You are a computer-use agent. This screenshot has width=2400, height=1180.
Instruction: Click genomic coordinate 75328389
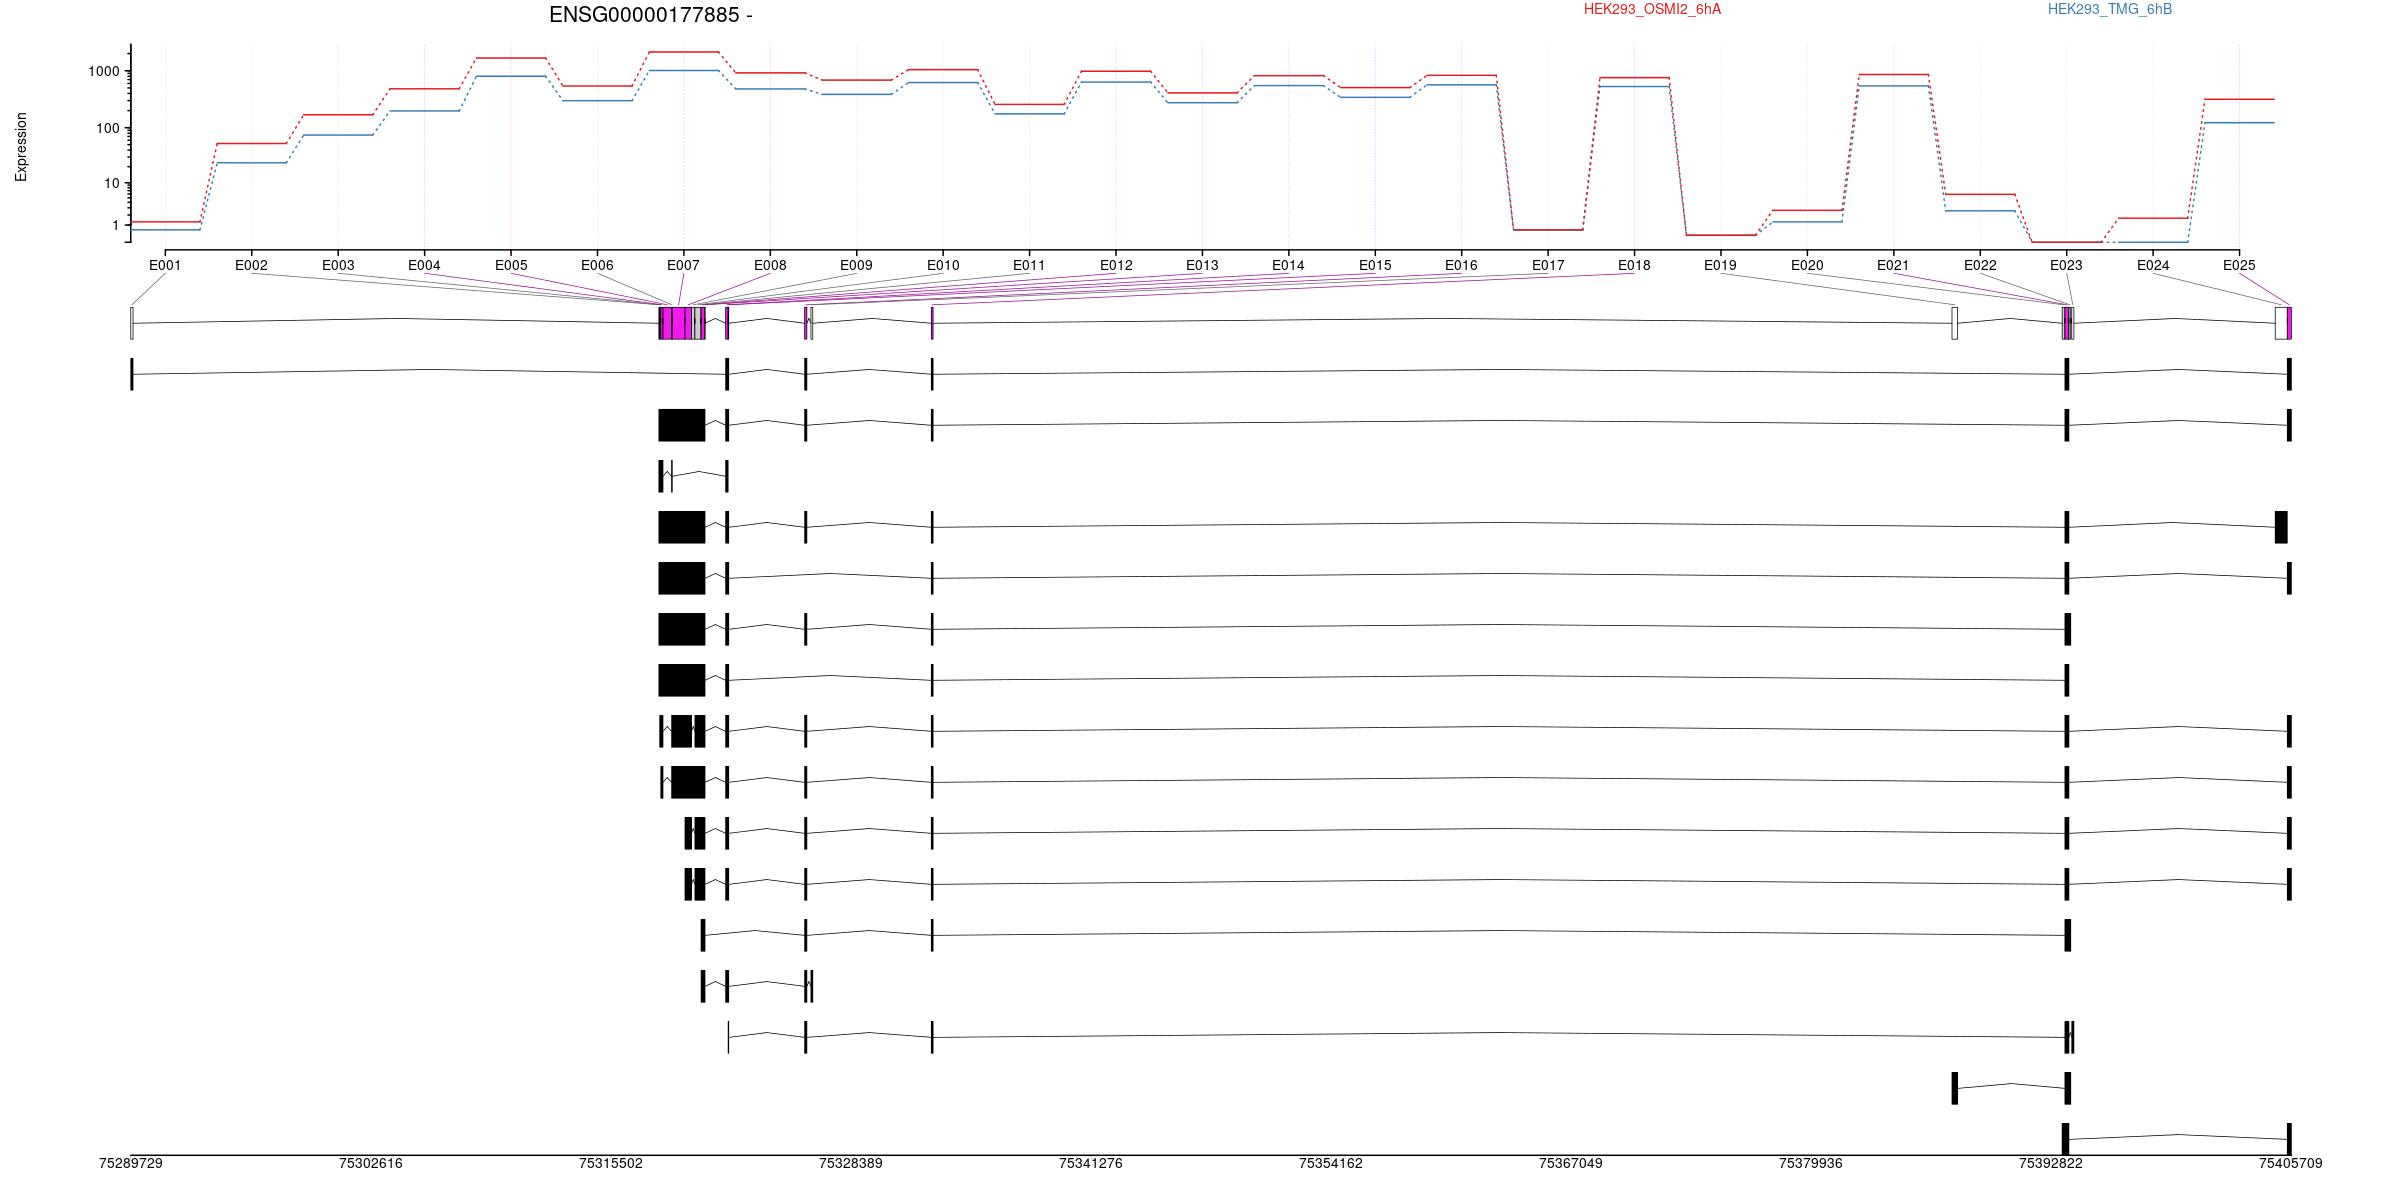click(x=851, y=1164)
